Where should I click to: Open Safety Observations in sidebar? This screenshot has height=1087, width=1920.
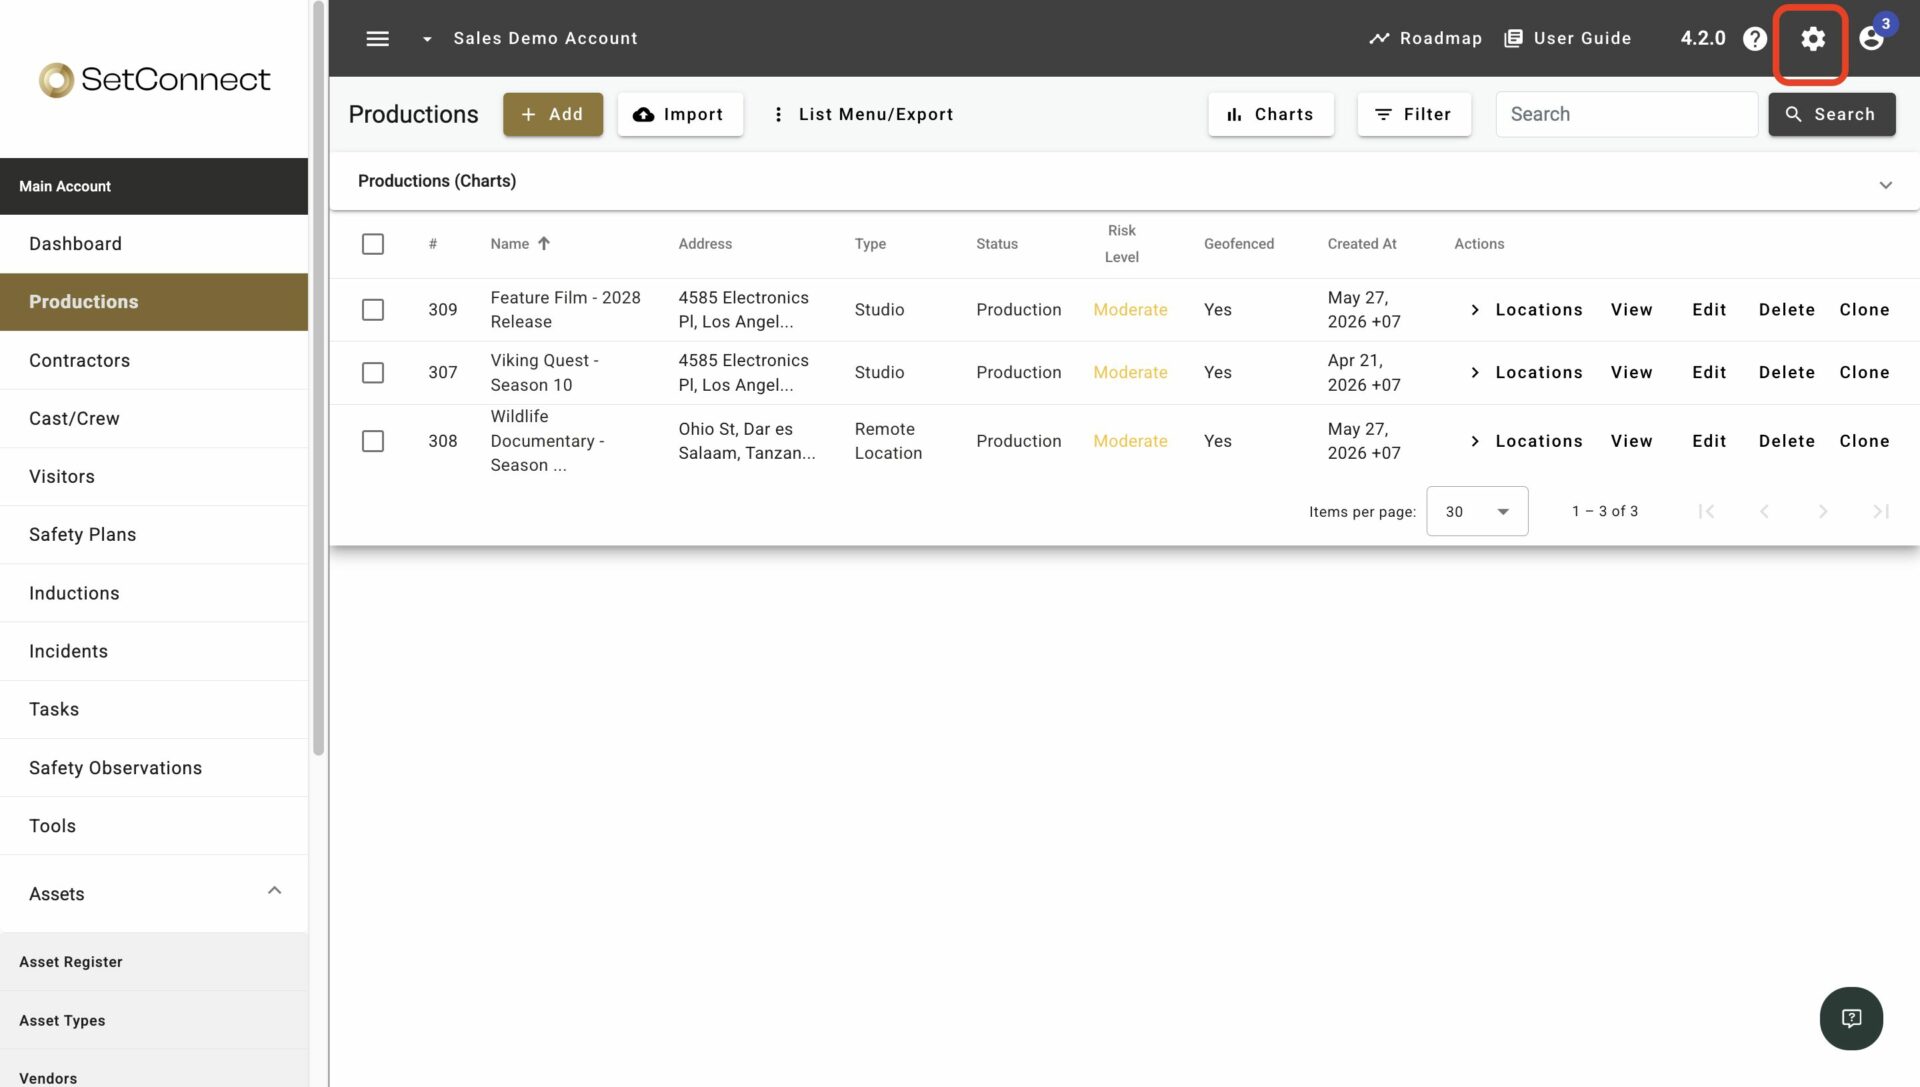pyautogui.click(x=154, y=768)
